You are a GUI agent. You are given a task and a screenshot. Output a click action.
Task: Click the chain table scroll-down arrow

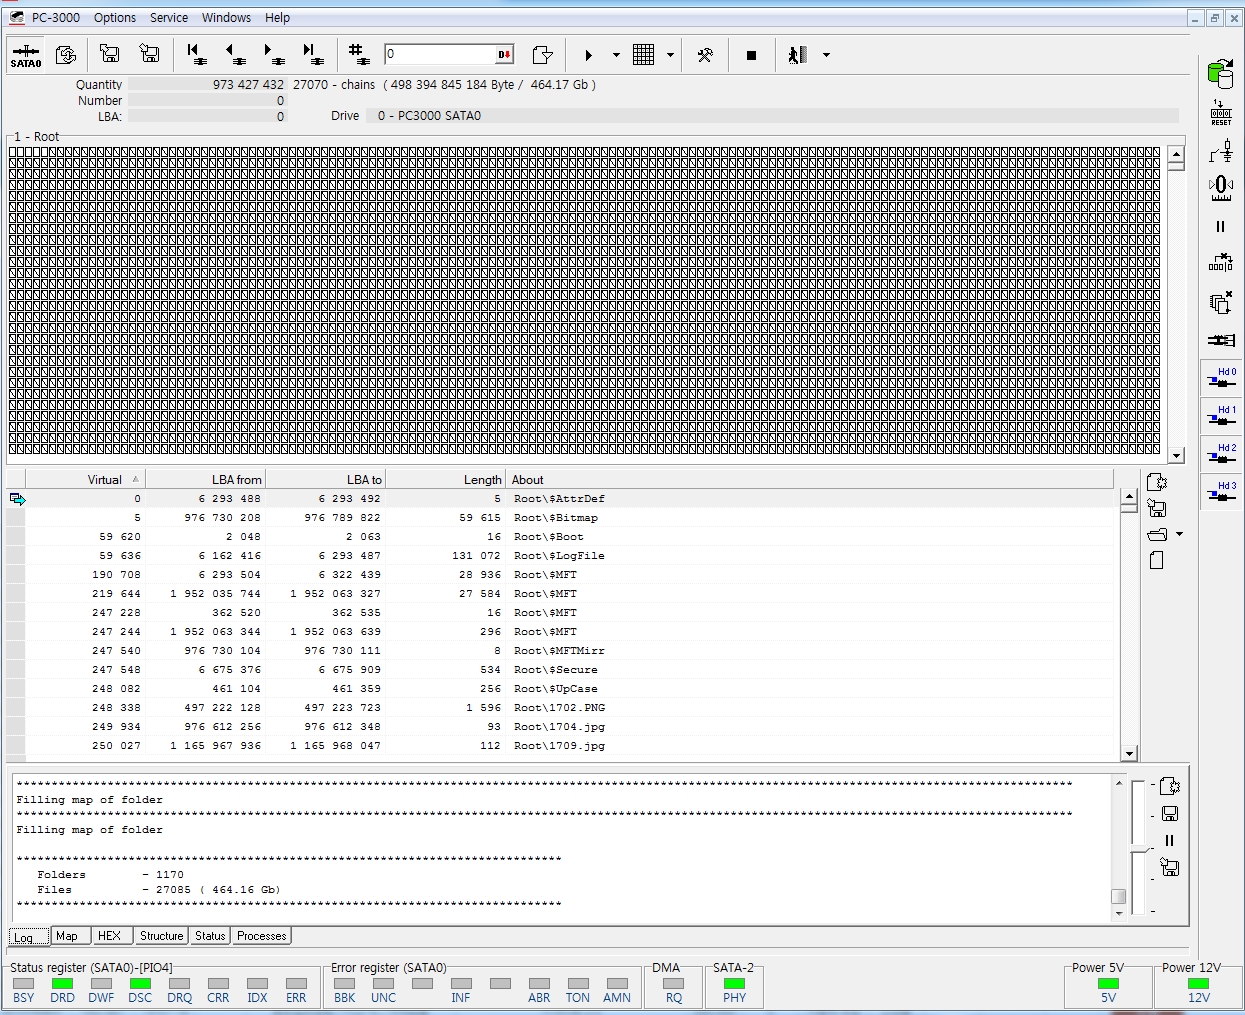[1129, 754]
